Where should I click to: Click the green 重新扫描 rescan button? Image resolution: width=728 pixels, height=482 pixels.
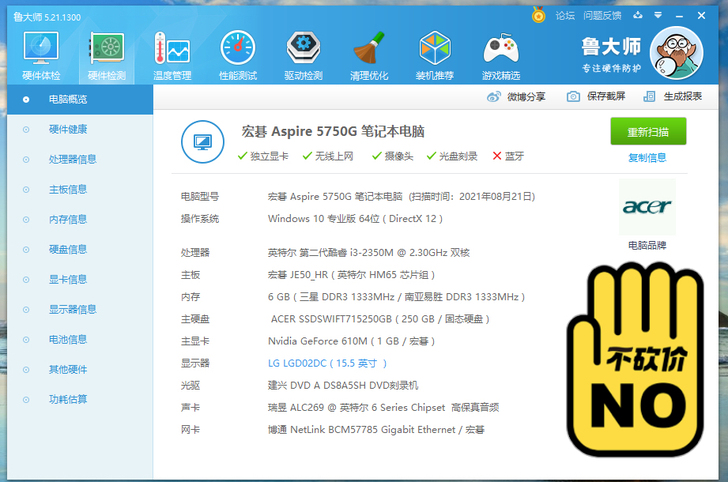tap(648, 131)
